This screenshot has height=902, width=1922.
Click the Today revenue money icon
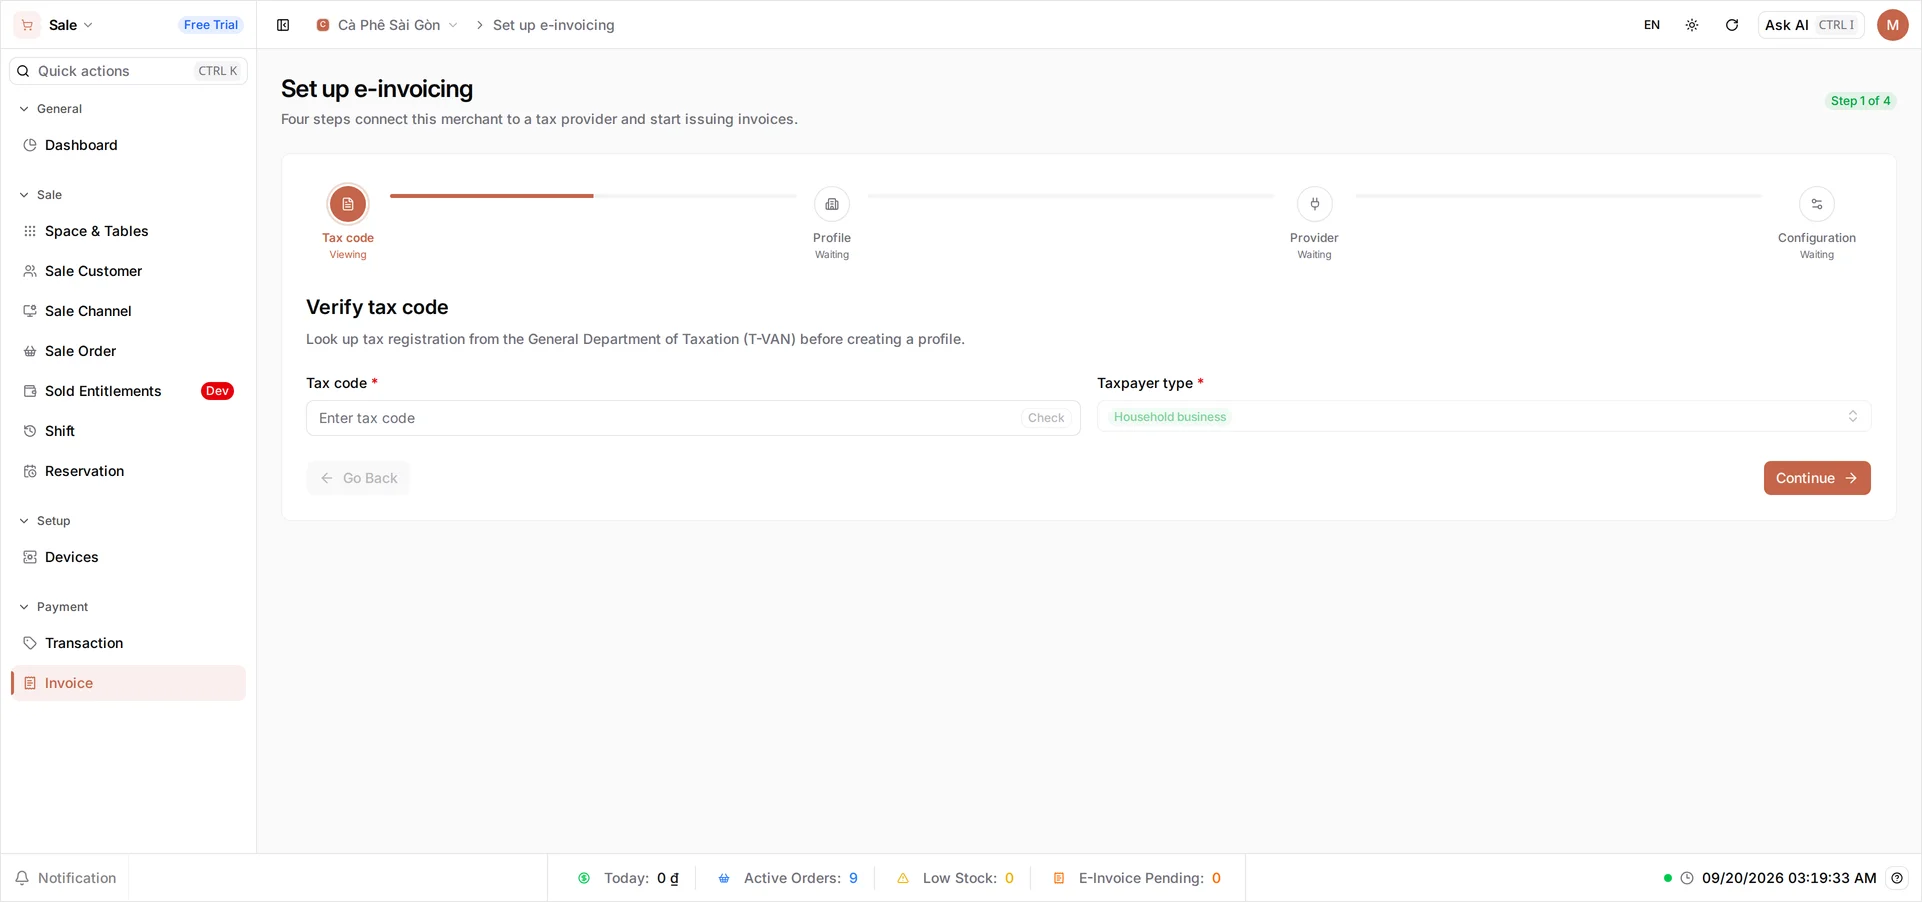584,878
